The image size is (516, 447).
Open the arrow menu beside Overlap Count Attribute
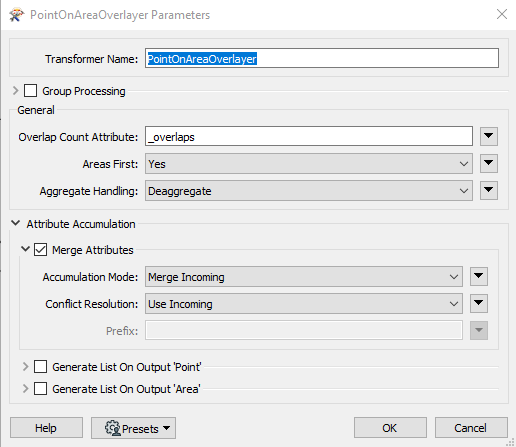(489, 136)
